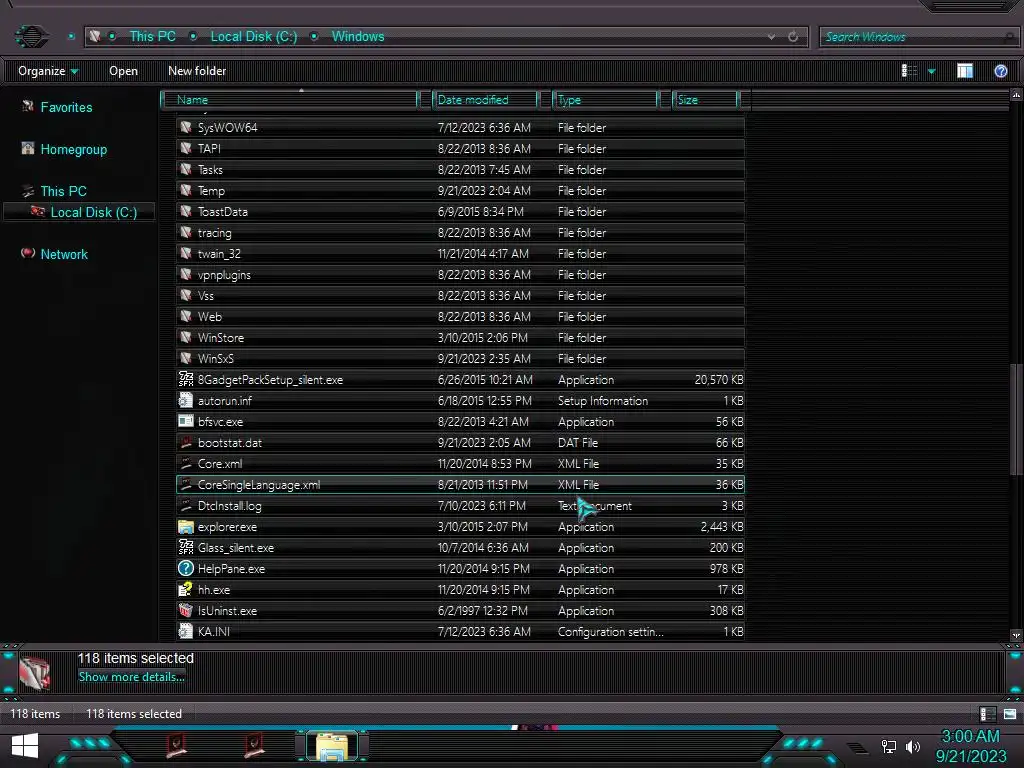Select the WinStore folder name
1024x768 pixels.
221,338
